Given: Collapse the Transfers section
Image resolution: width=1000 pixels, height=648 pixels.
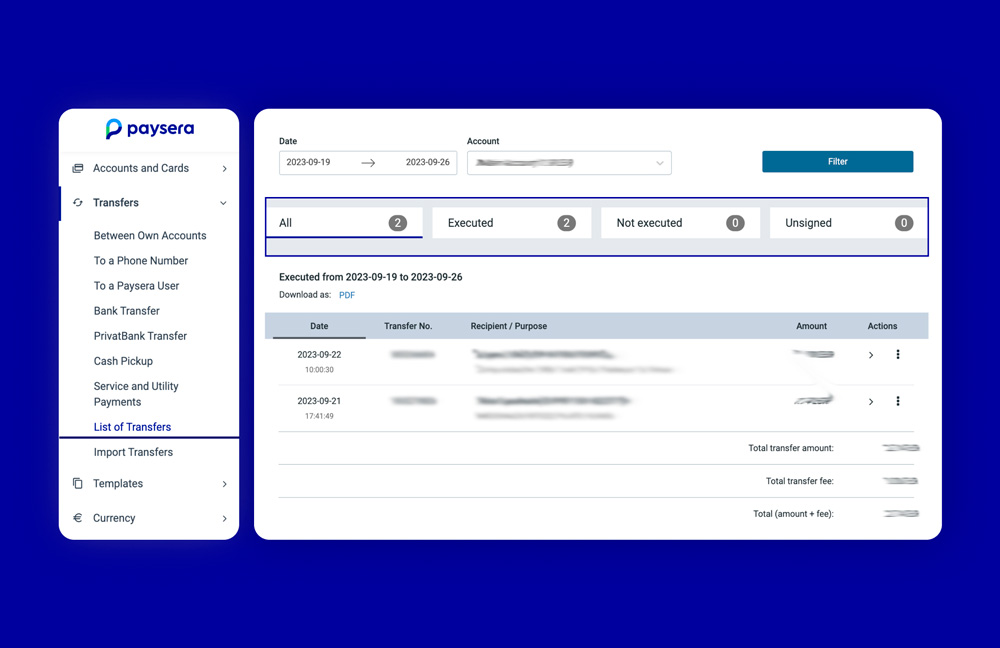Looking at the screenshot, I should point(223,202).
